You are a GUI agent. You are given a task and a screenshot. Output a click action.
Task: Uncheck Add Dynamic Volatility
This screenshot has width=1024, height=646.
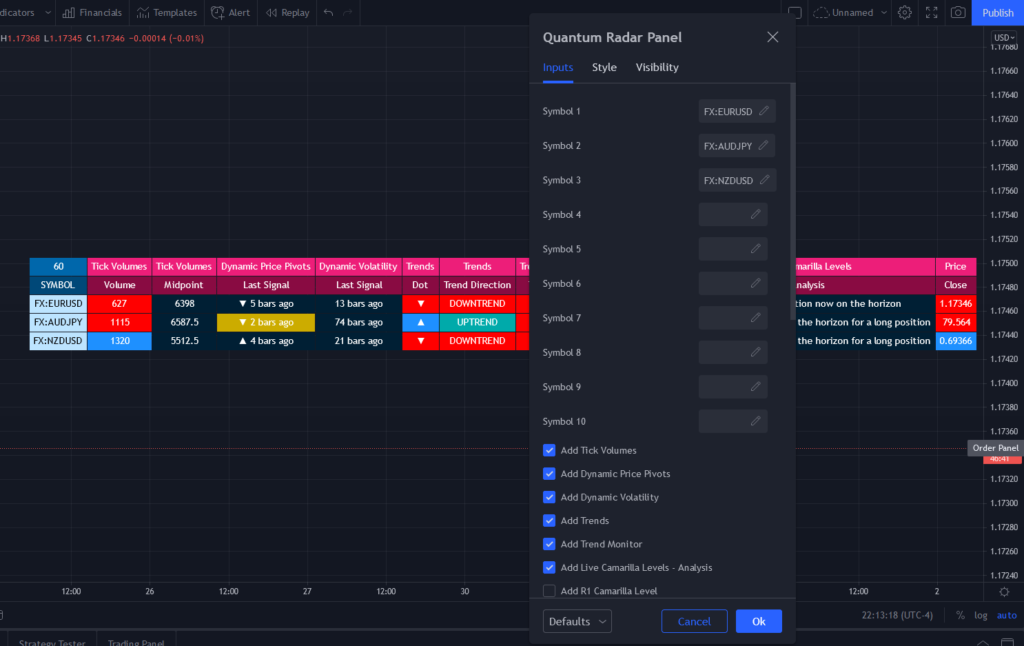tap(549, 497)
